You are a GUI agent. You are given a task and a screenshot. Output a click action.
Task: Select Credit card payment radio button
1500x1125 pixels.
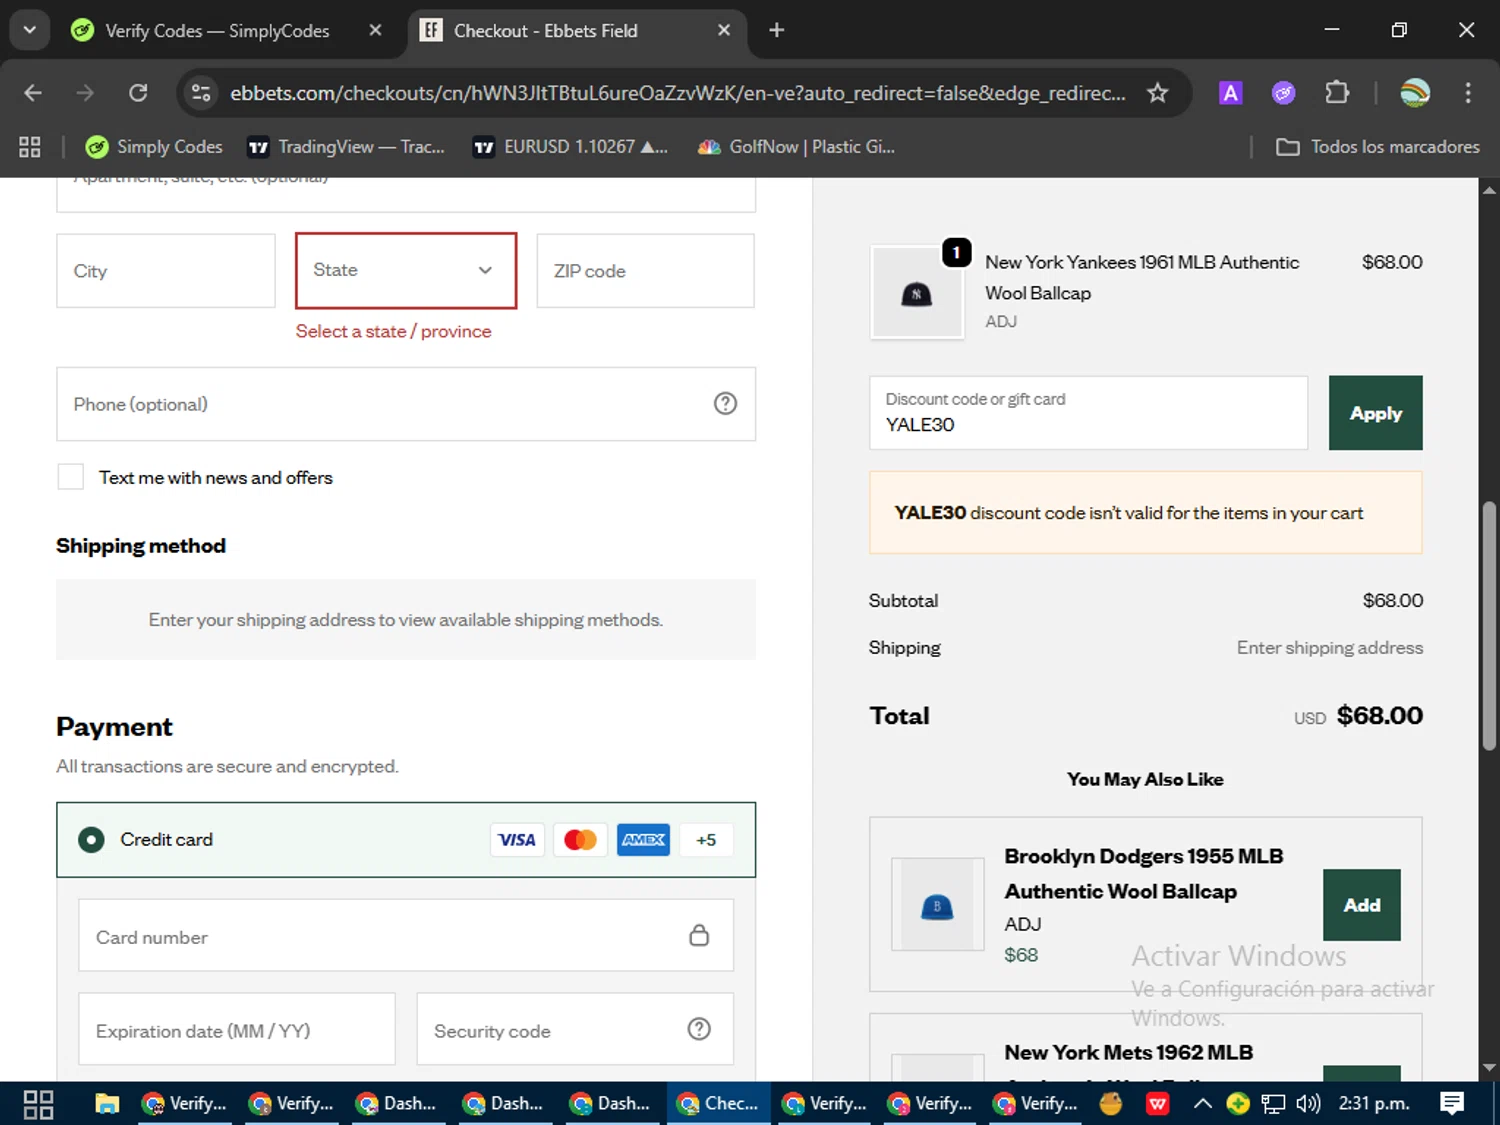[x=91, y=840]
